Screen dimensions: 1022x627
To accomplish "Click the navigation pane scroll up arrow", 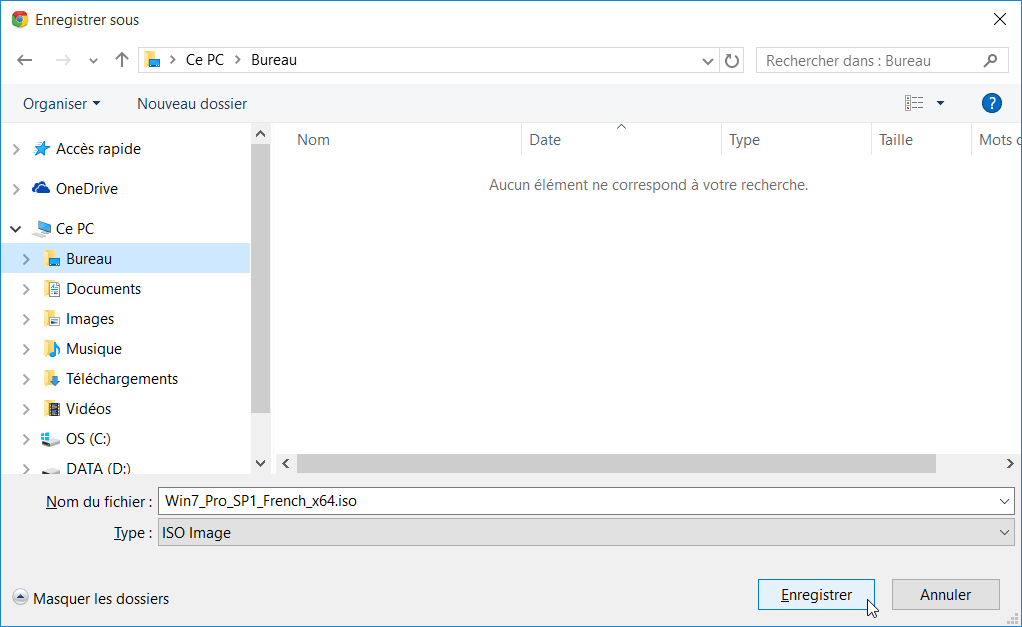I will 260,134.
